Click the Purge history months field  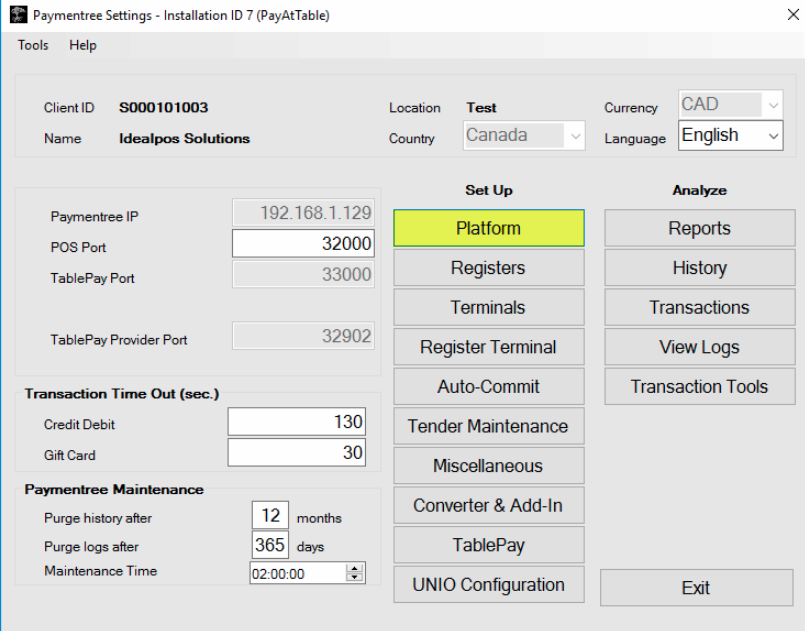pos(271,515)
